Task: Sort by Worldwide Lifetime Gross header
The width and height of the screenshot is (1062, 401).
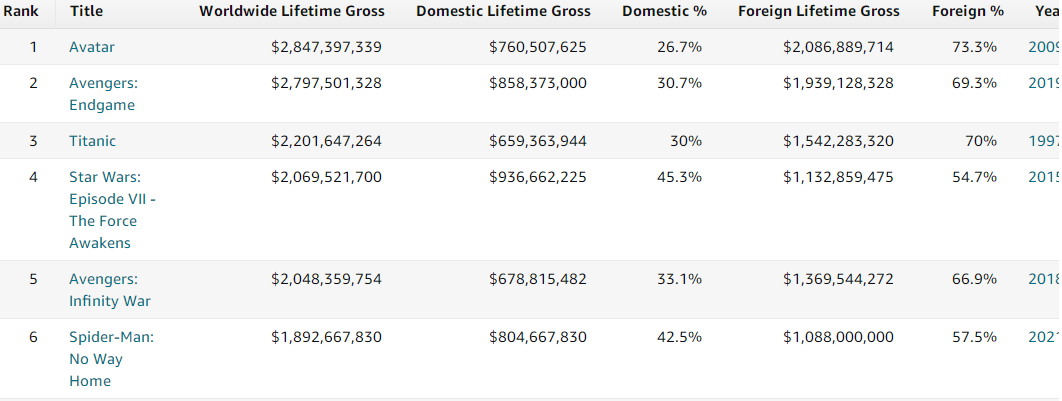Action: (290, 11)
